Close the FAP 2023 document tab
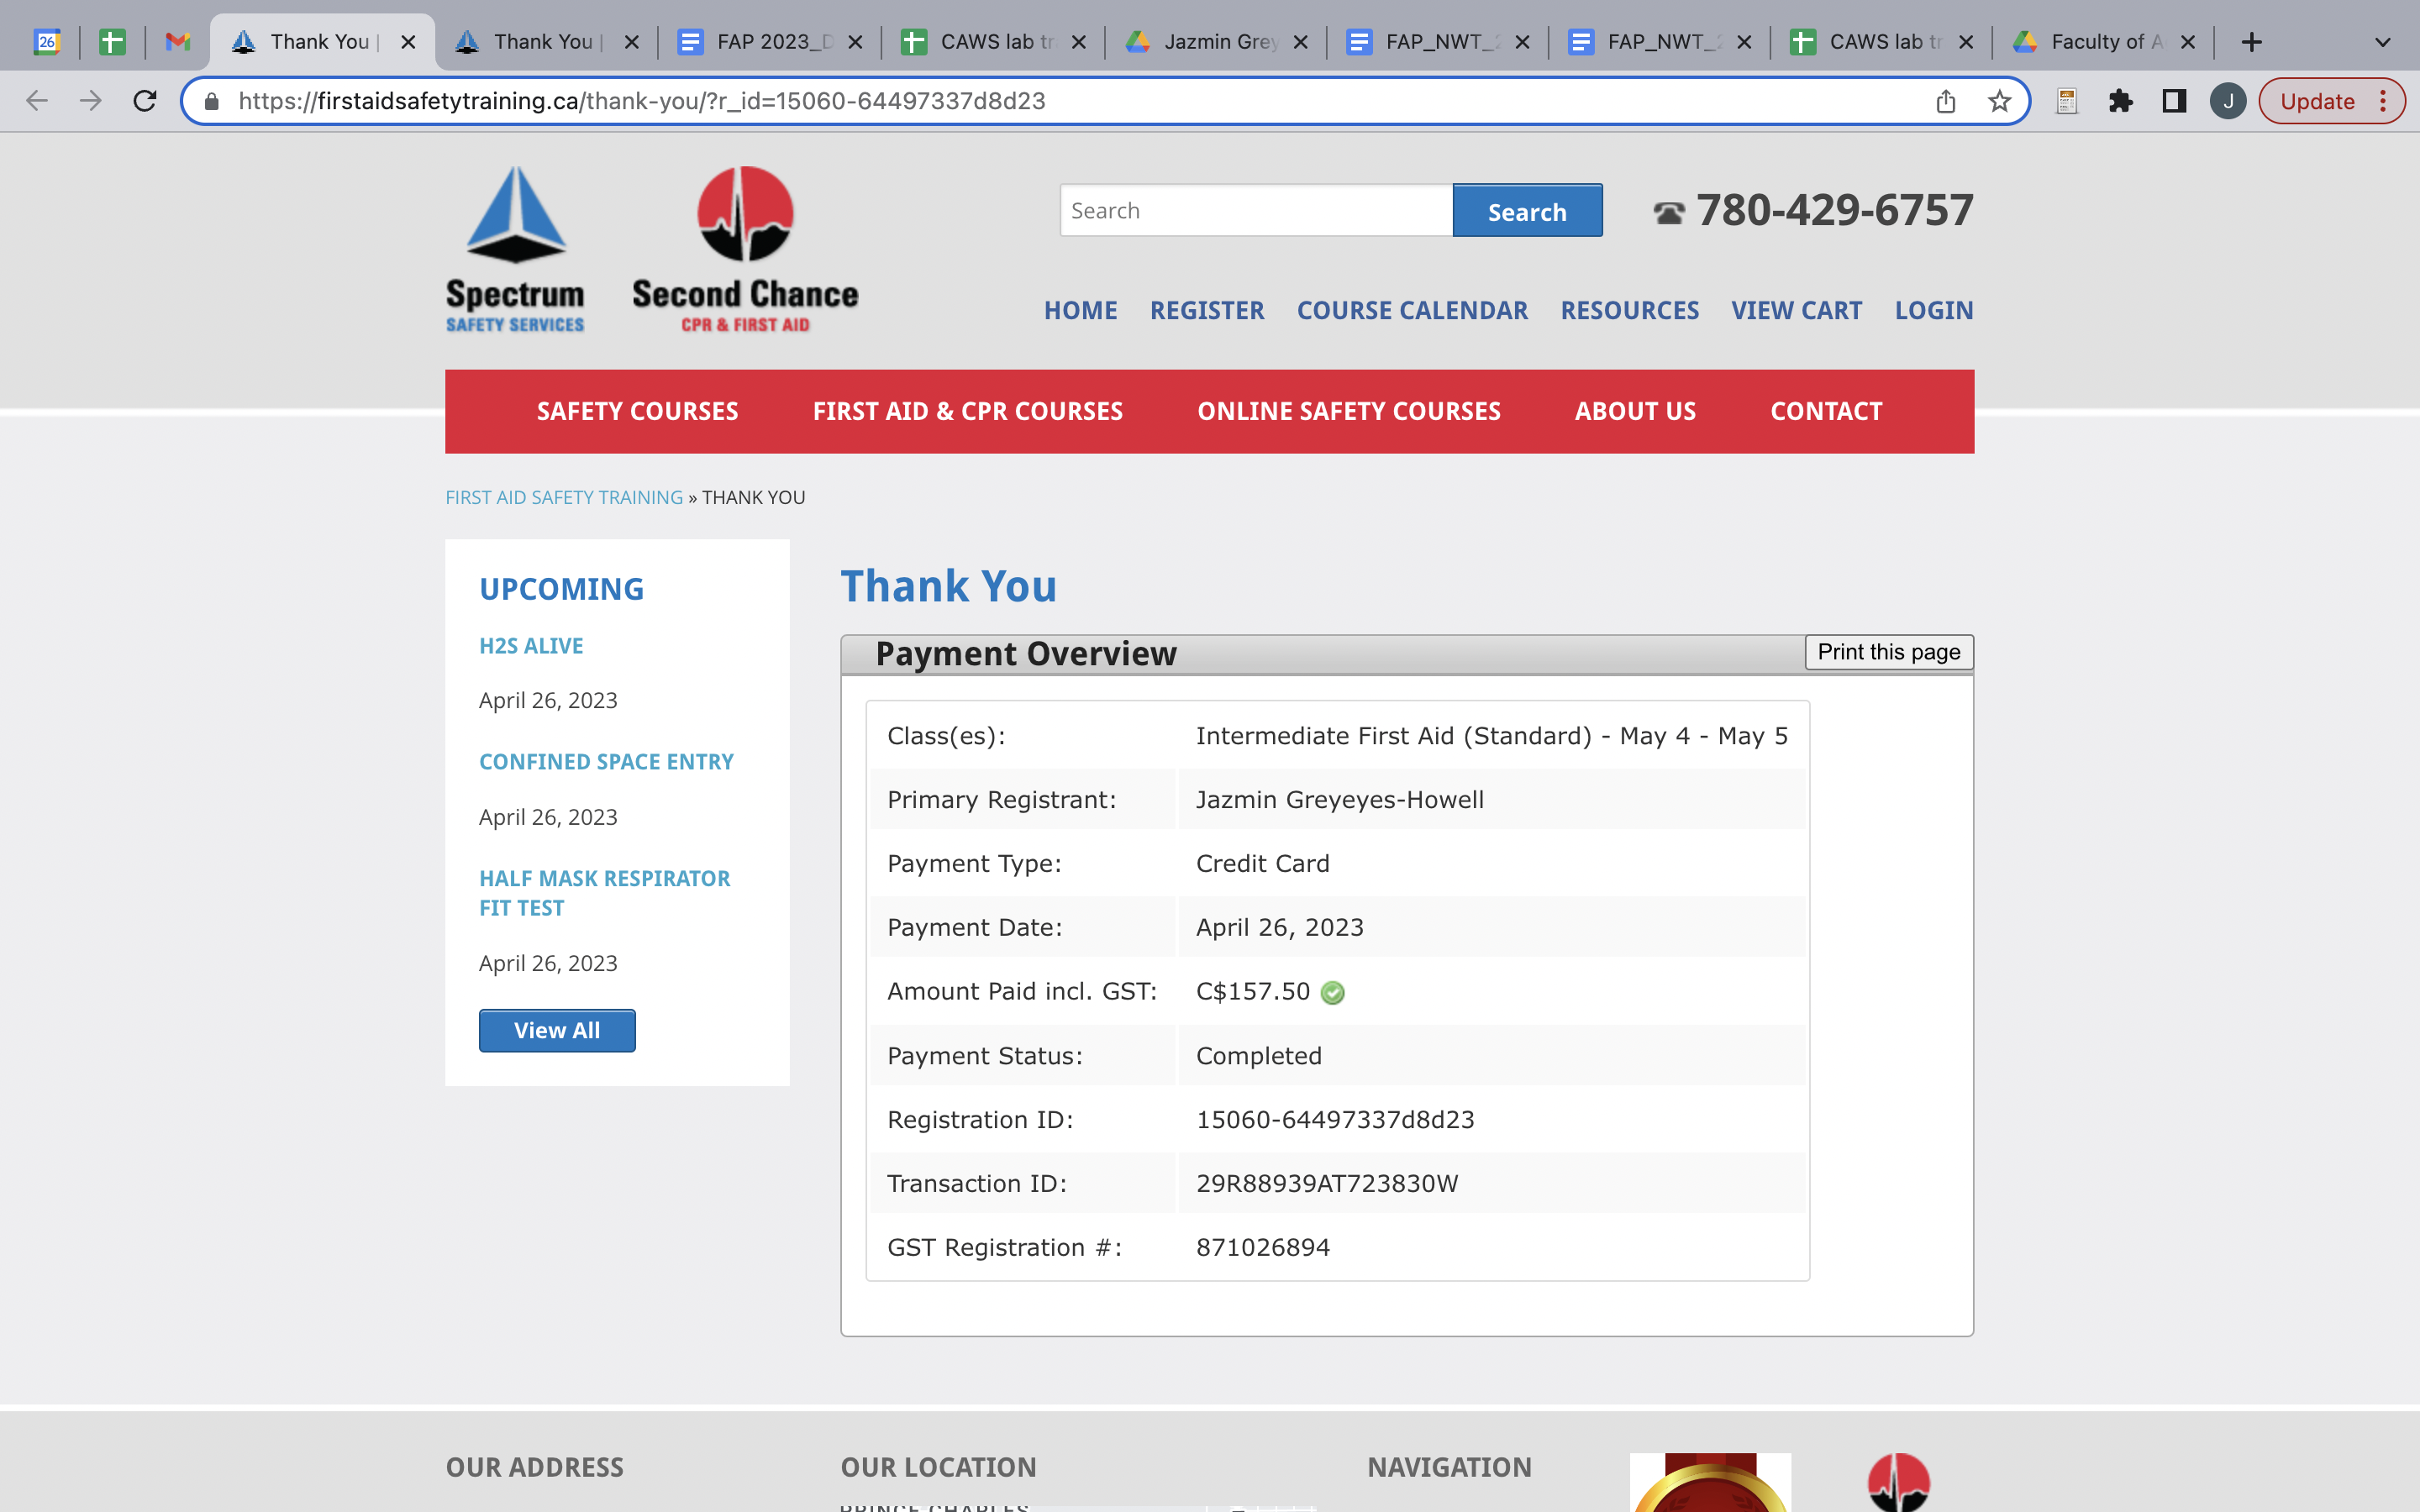The width and height of the screenshot is (2420, 1512). pos(855,42)
